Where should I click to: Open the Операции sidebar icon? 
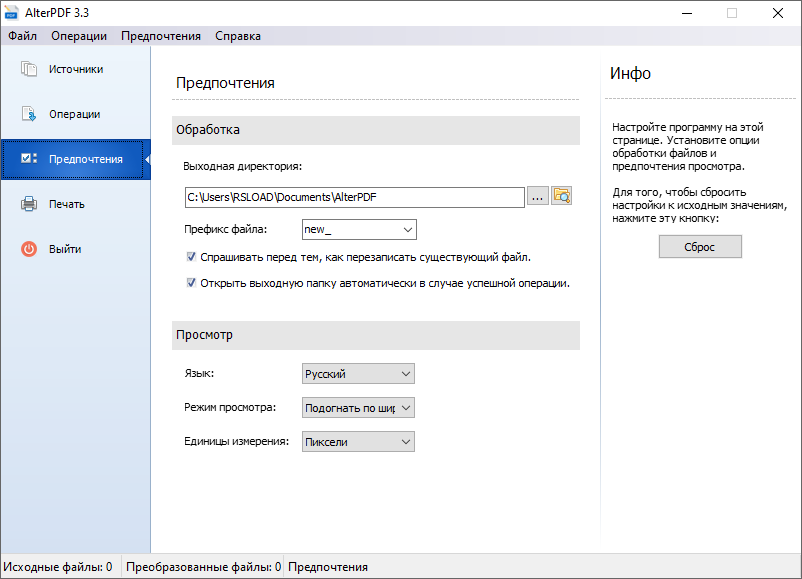pos(28,114)
